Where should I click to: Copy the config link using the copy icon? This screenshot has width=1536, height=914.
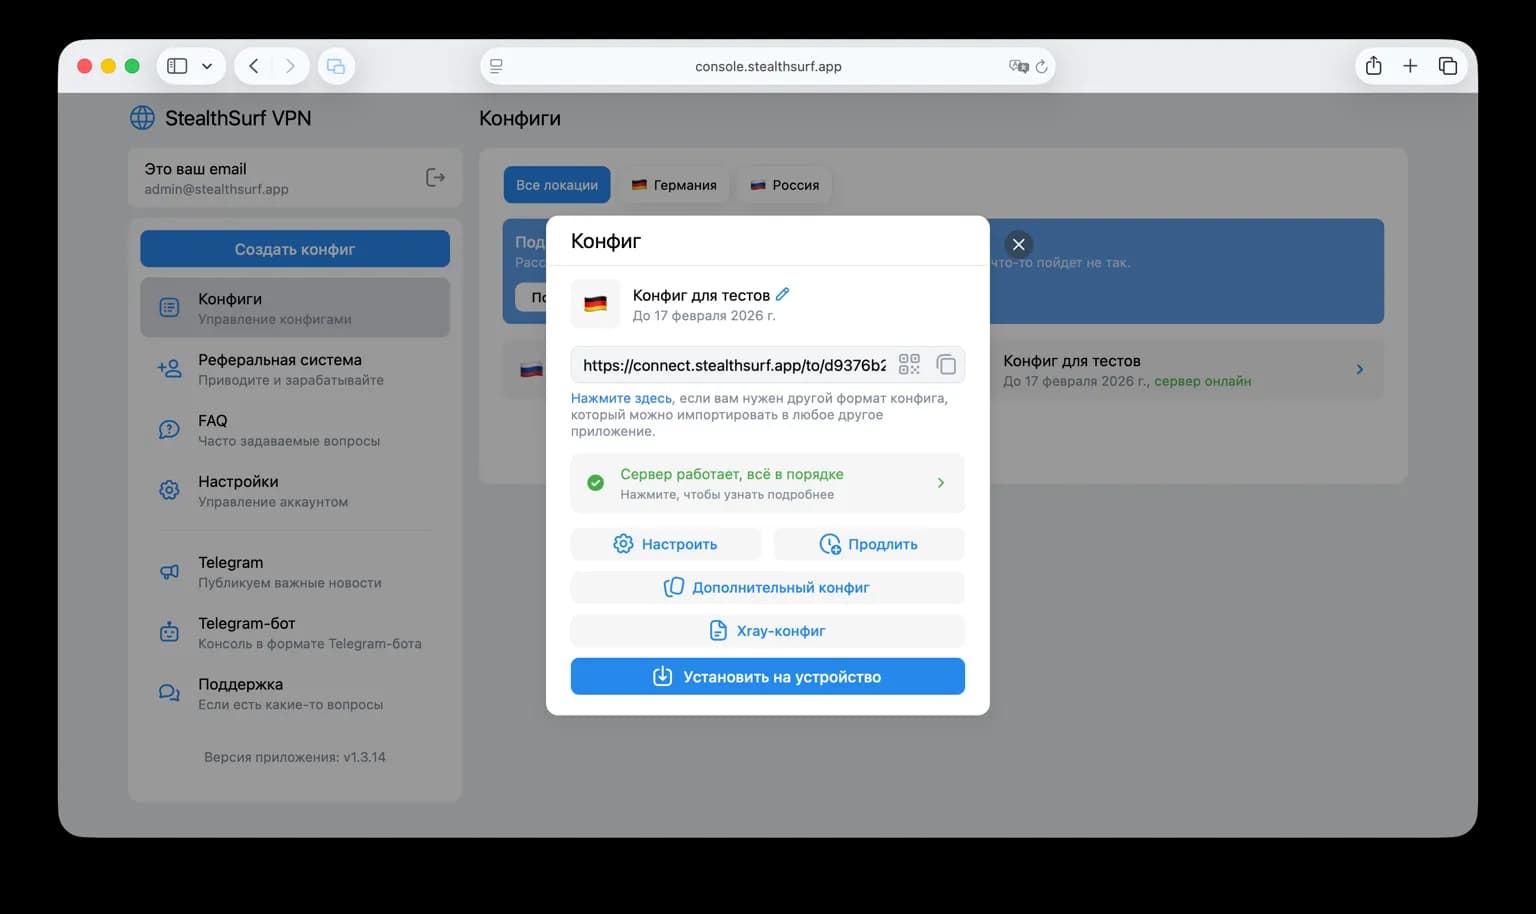(x=945, y=365)
